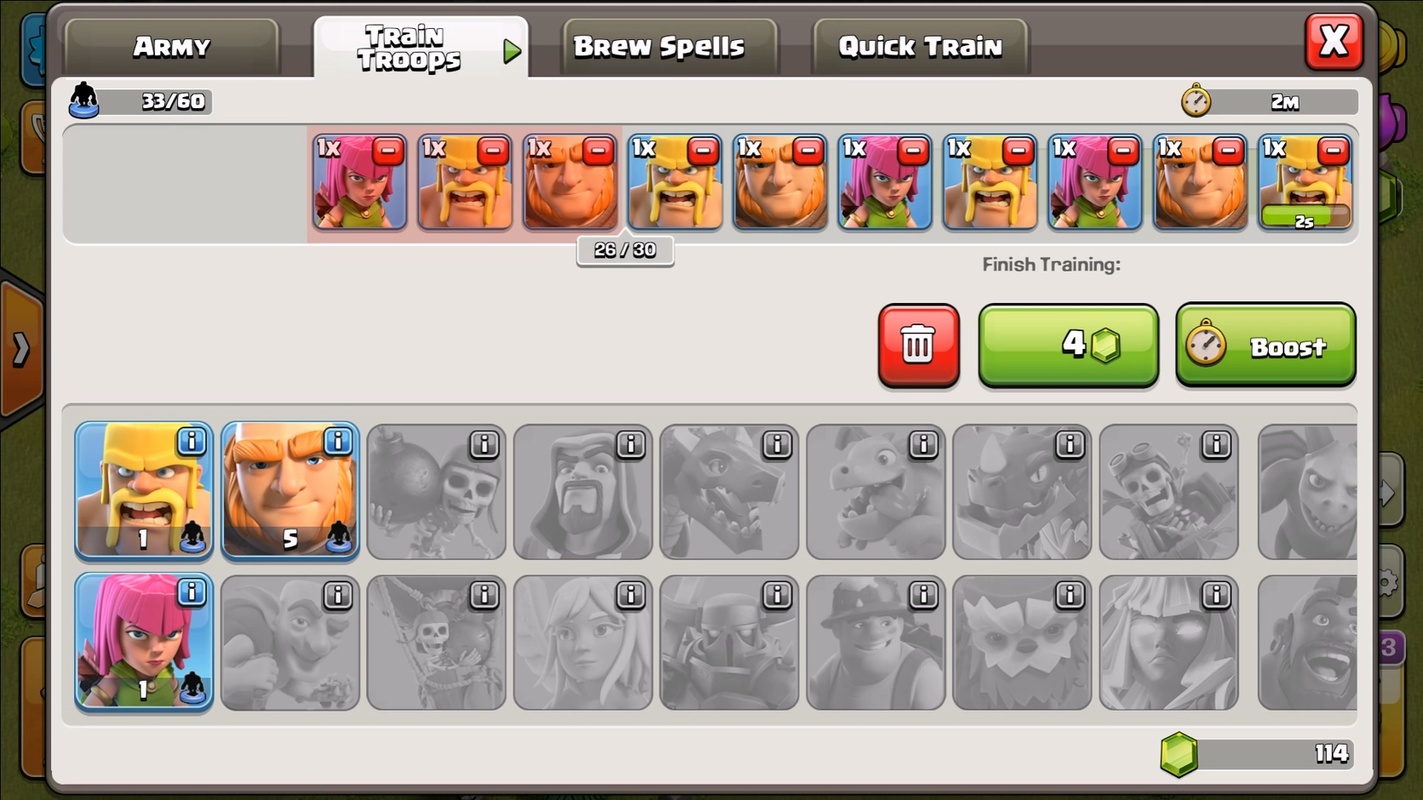Delete the queue with the red trash button
This screenshot has width=1423, height=800.
pyautogui.click(x=918, y=346)
